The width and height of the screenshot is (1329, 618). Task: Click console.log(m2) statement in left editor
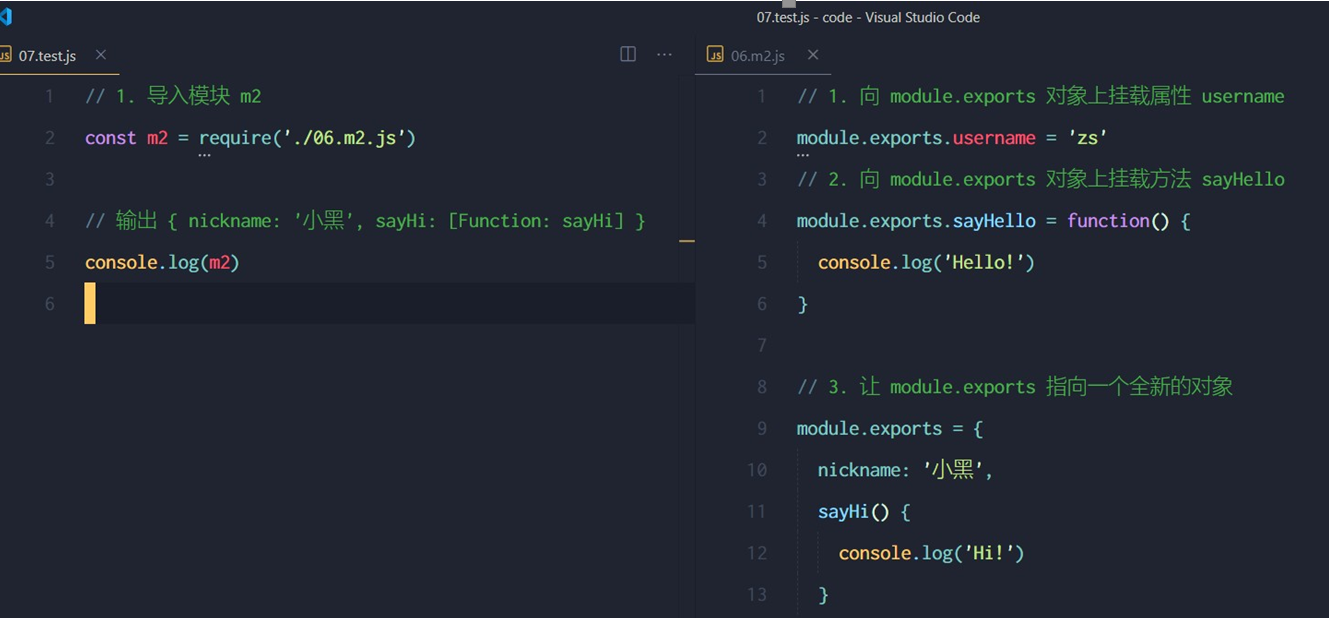(162, 262)
